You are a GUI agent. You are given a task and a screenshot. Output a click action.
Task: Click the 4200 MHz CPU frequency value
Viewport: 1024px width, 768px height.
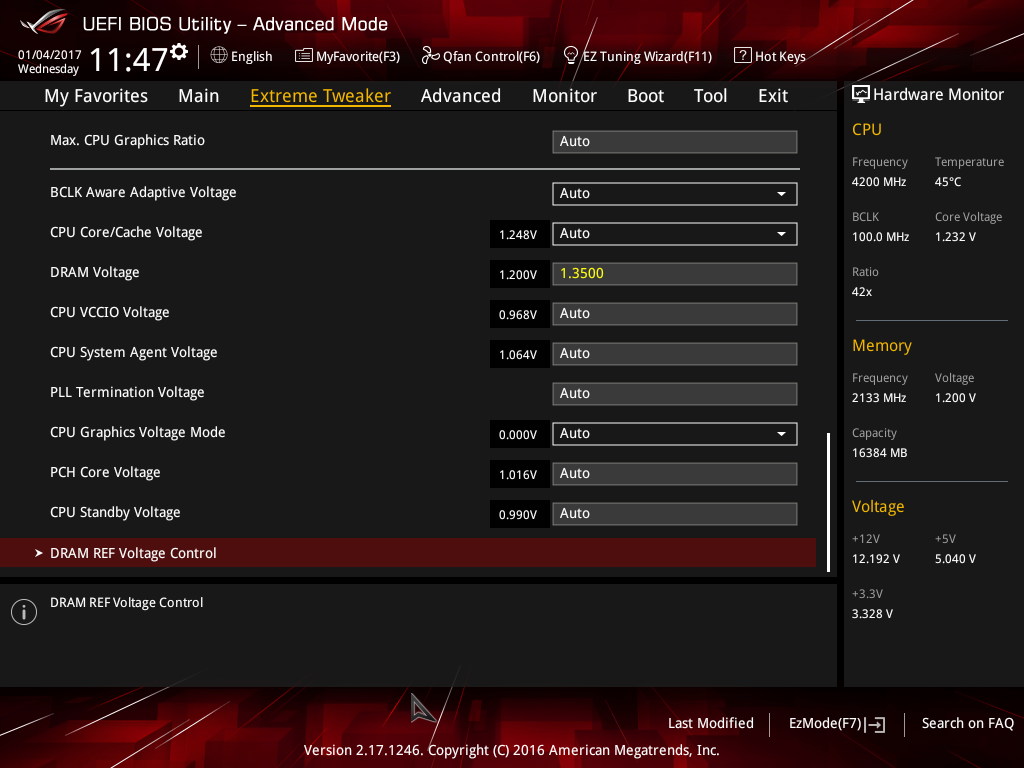click(x=879, y=182)
